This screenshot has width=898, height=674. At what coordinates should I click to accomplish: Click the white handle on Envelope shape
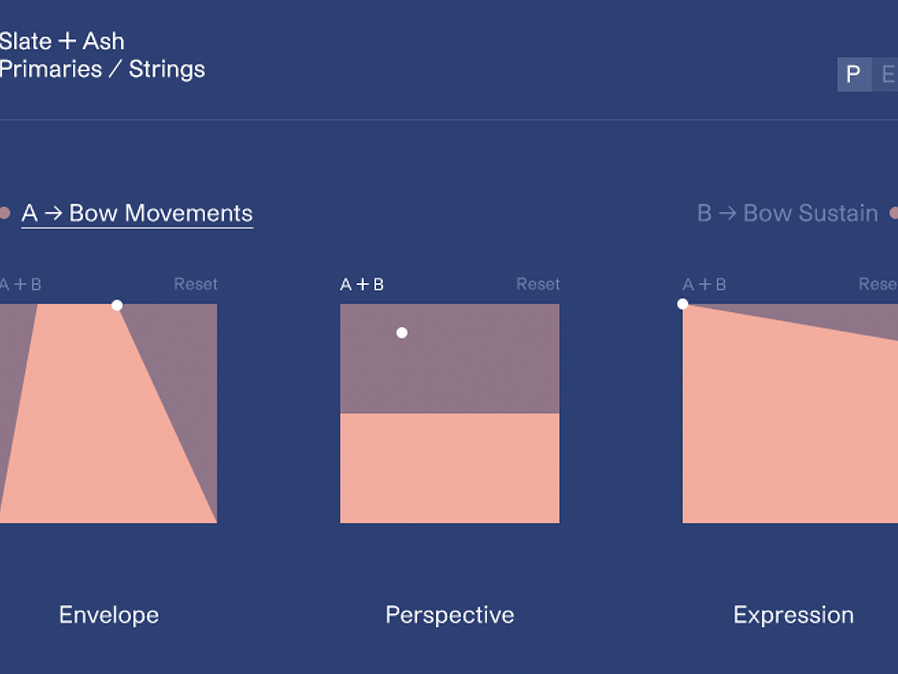point(117,305)
